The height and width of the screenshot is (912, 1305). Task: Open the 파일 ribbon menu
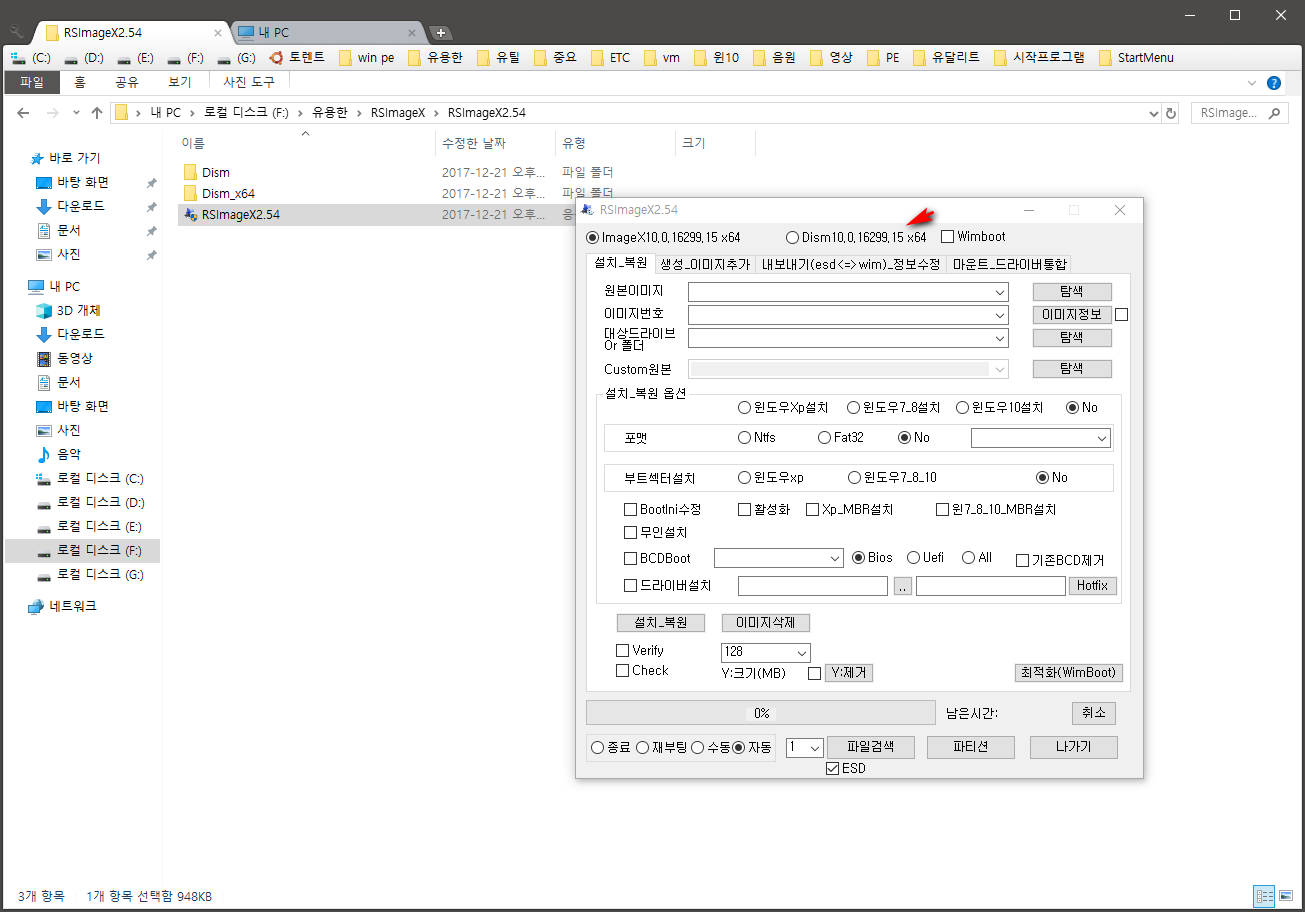[31, 83]
